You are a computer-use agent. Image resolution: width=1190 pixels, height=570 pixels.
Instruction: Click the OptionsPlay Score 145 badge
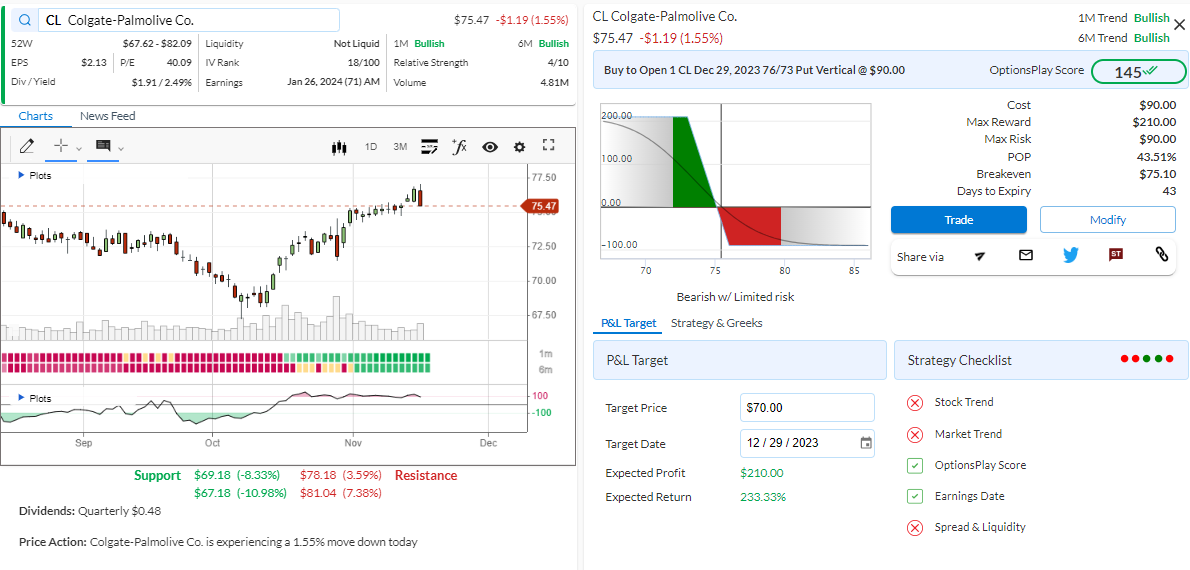(1138, 71)
